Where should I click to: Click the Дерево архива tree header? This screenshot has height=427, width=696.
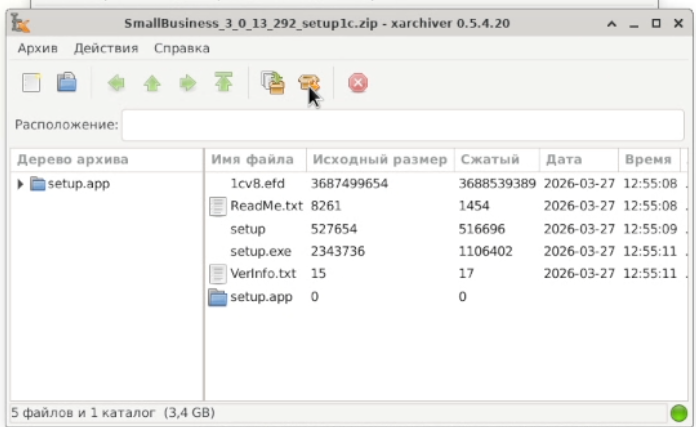pyautogui.click(x=107, y=160)
